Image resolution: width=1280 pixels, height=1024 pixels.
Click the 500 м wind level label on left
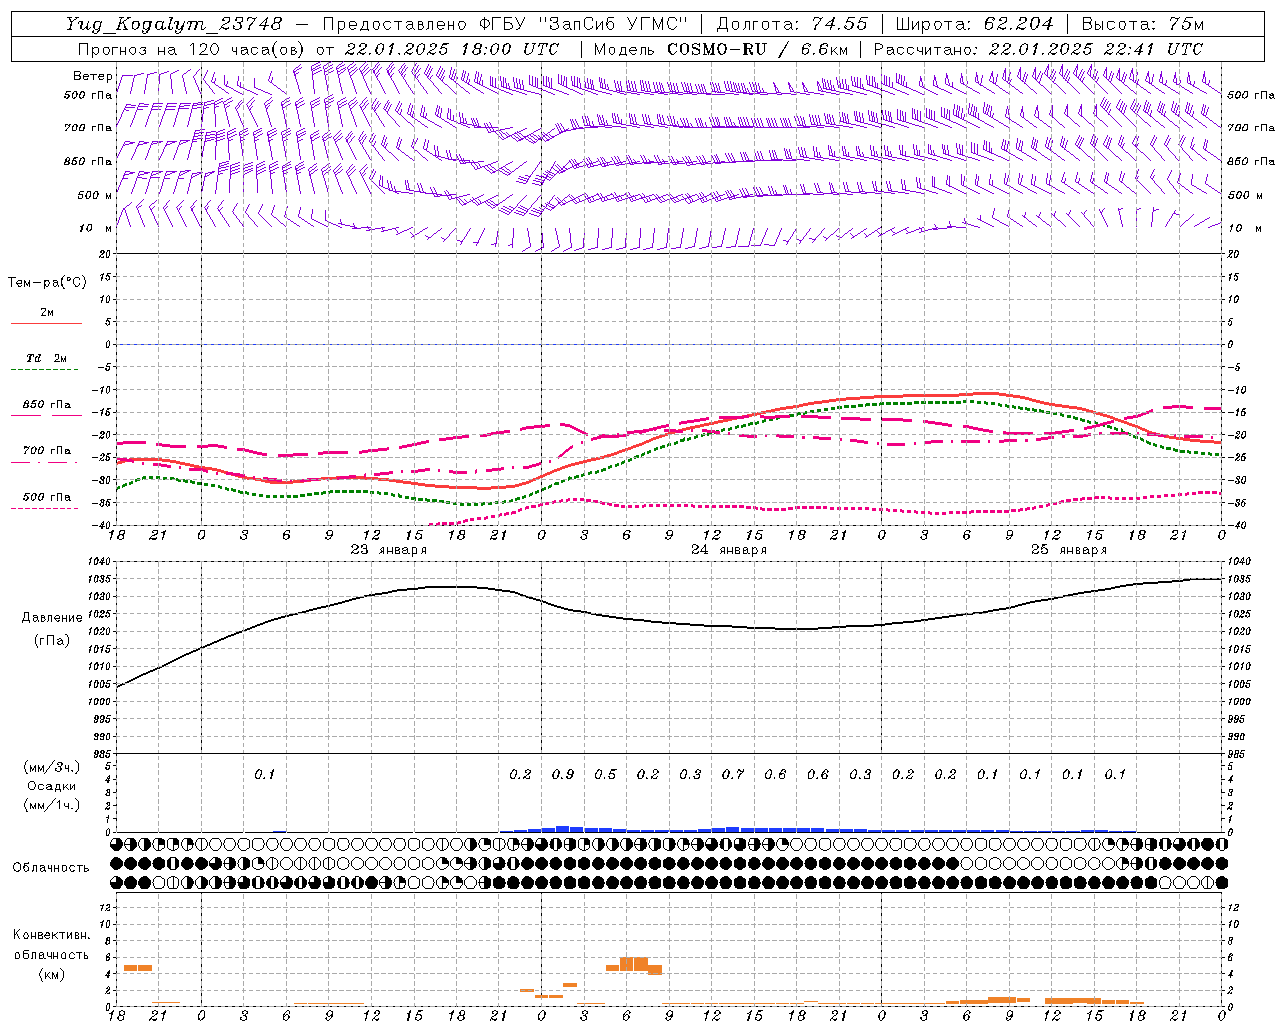pos(95,195)
